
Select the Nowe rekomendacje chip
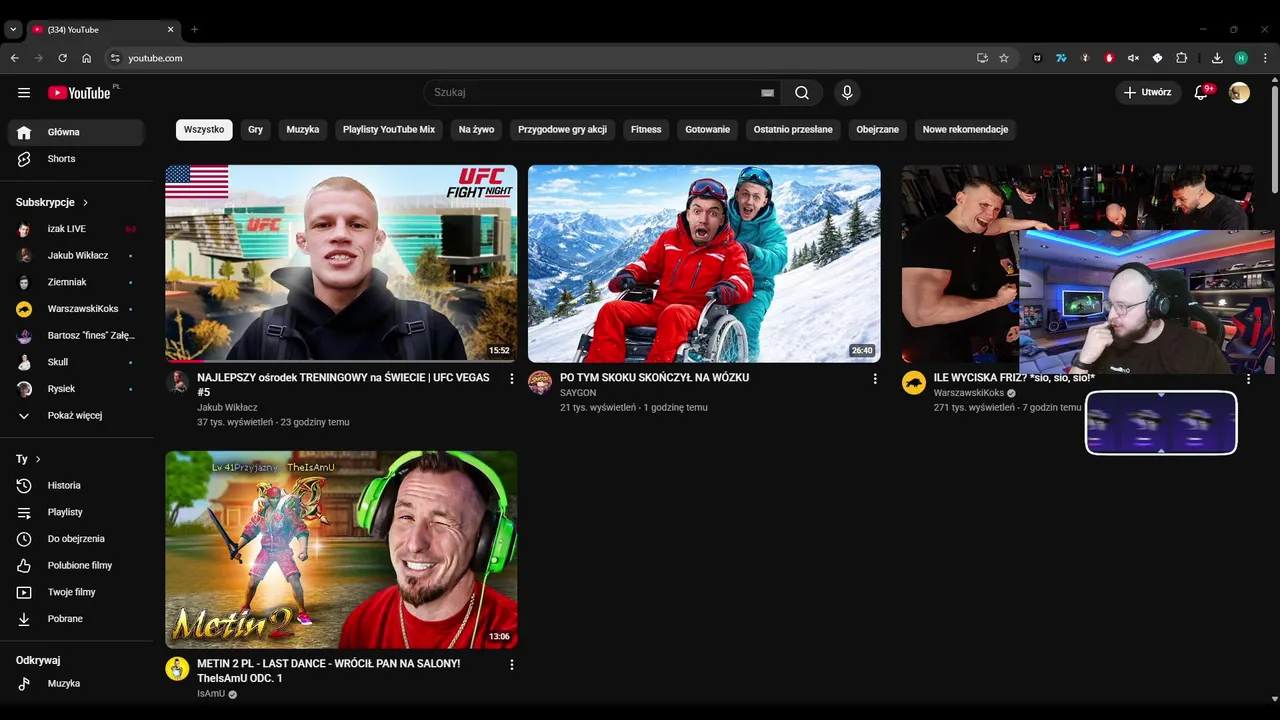(965, 130)
